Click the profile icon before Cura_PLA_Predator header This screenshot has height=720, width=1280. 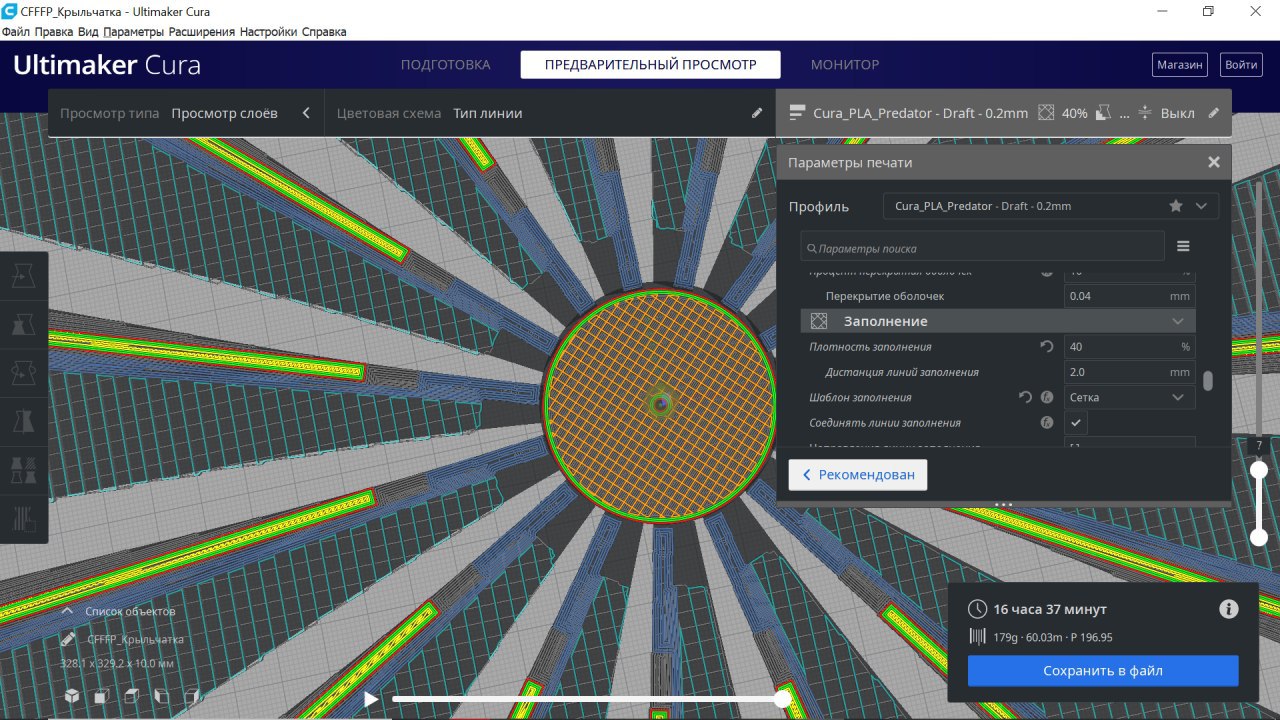tap(797, 113)
